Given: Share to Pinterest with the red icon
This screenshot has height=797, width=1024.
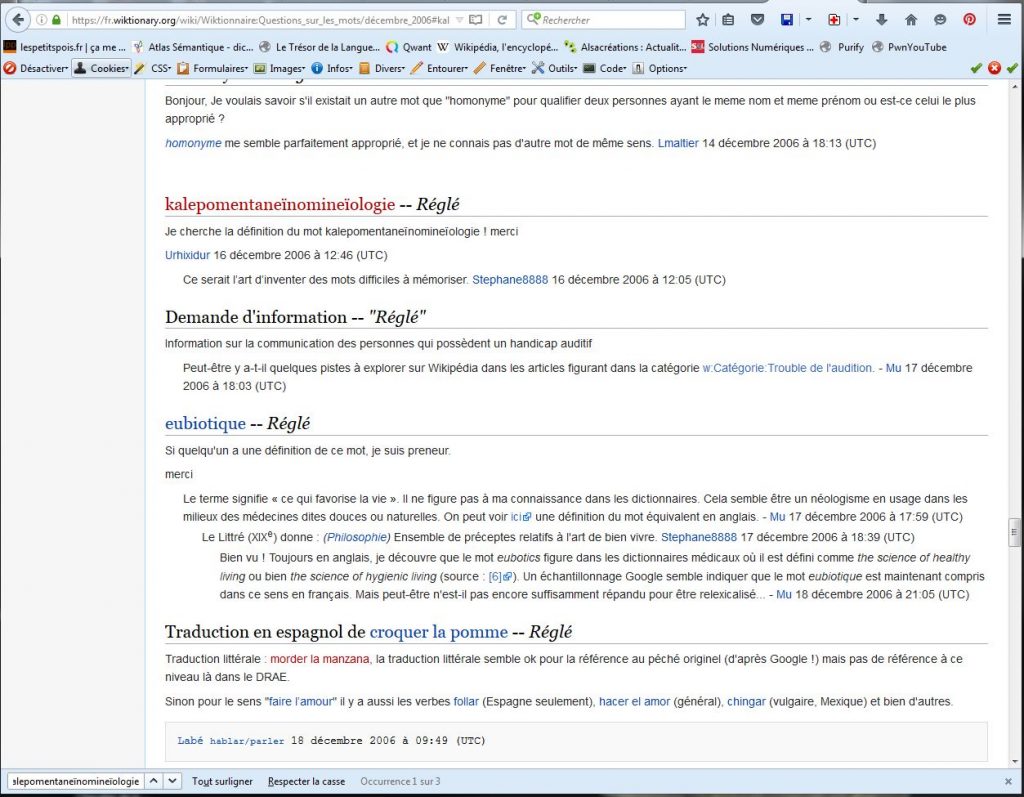Looking at the screenshot, I should [969, 18].
